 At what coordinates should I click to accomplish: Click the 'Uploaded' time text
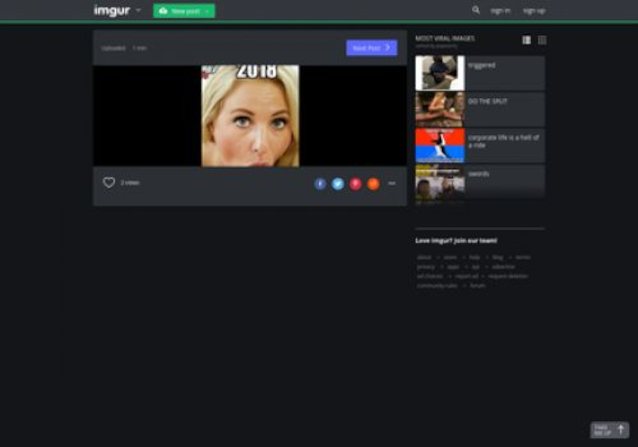(124, 48)
